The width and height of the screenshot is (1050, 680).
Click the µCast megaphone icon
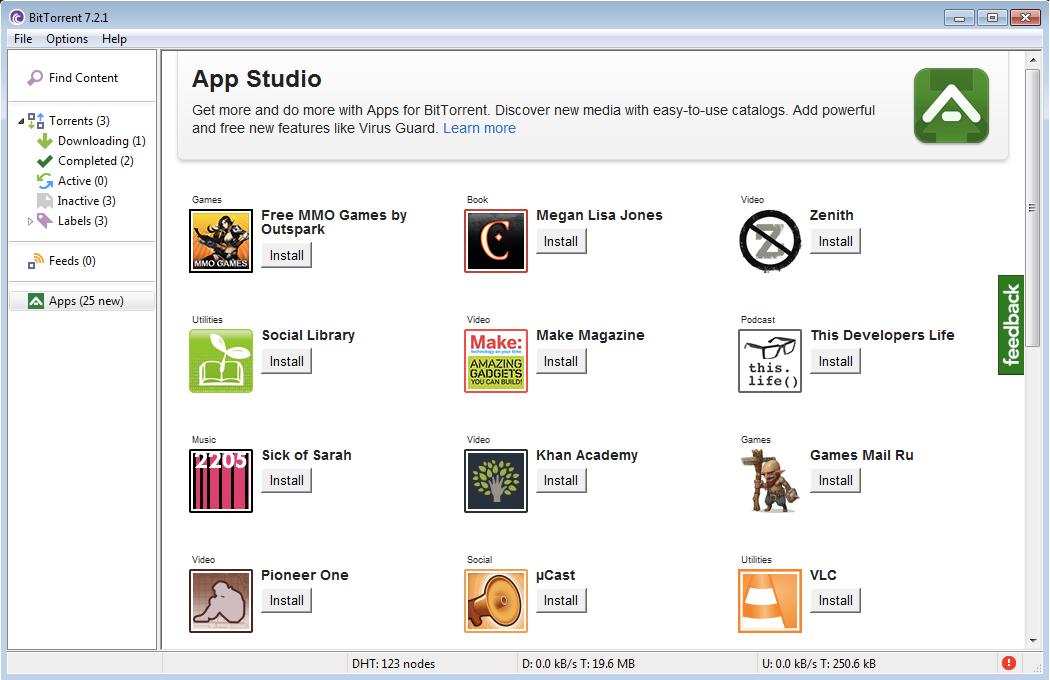pyautogui.click(x=496, y=601)
